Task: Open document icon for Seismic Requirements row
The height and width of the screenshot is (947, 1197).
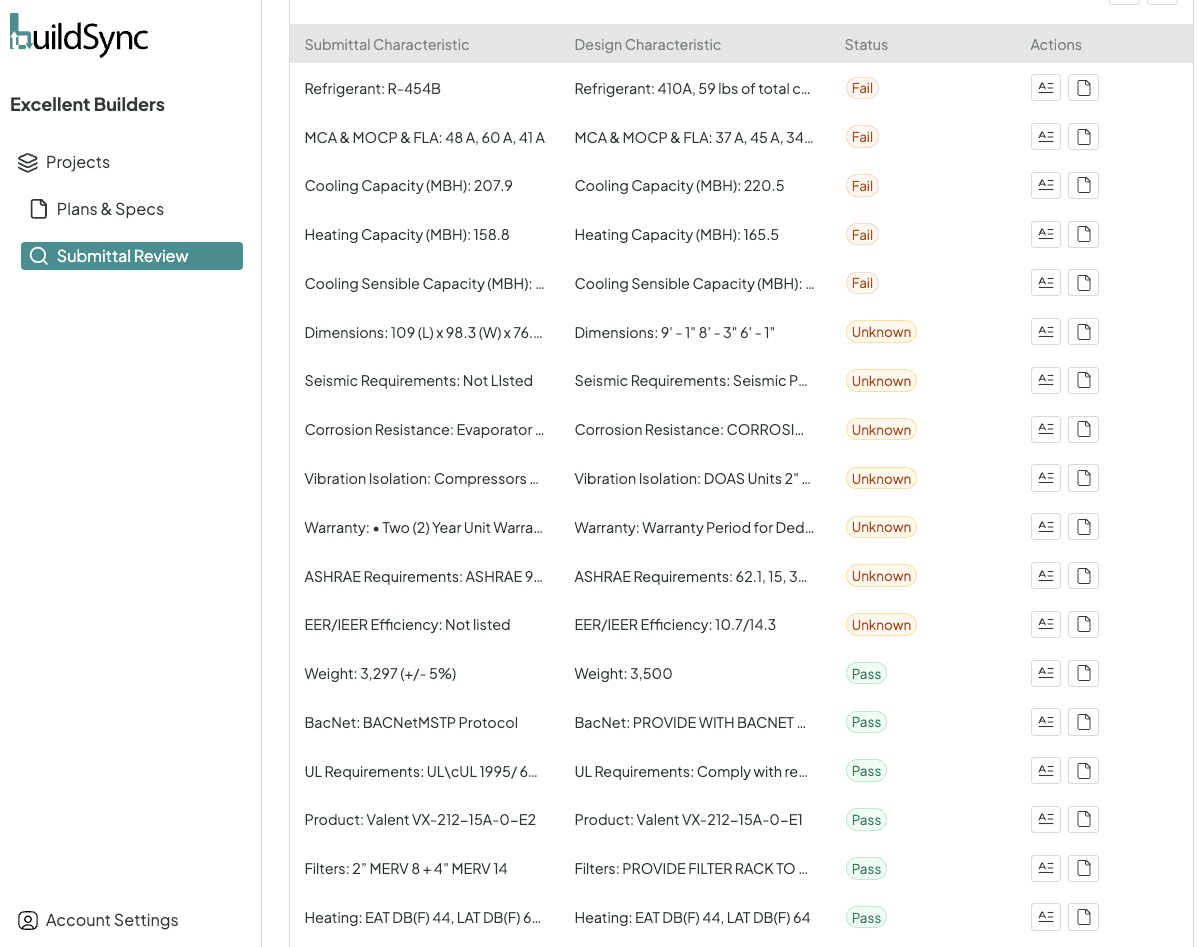Action: pyautogui.click(x=1083, y=380)
